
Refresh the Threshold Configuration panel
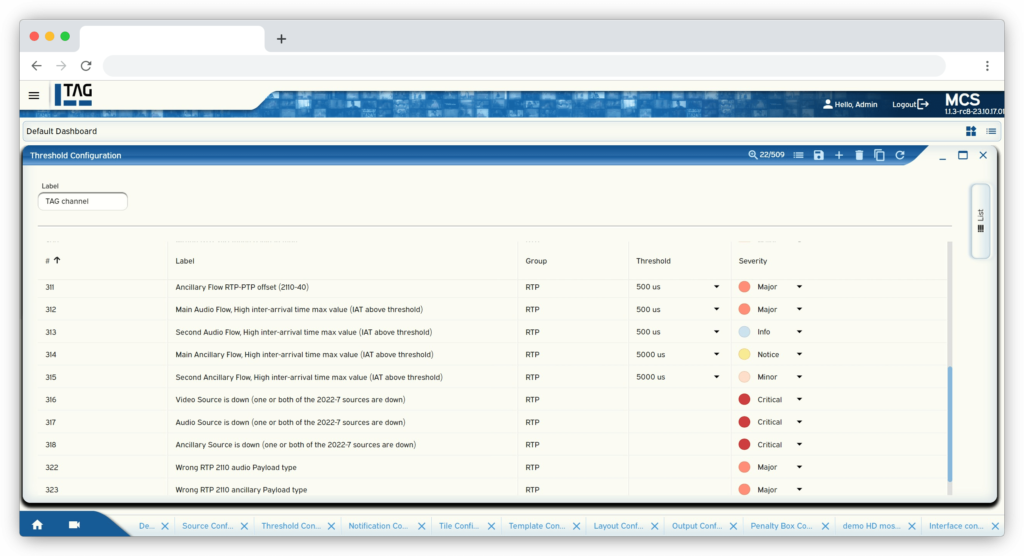900,155
